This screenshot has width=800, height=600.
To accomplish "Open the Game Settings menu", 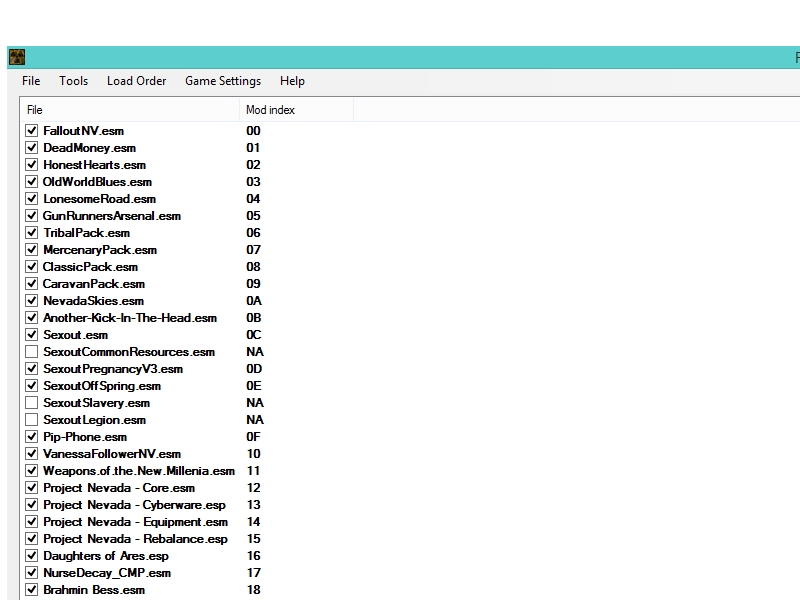I will point(223,81).
